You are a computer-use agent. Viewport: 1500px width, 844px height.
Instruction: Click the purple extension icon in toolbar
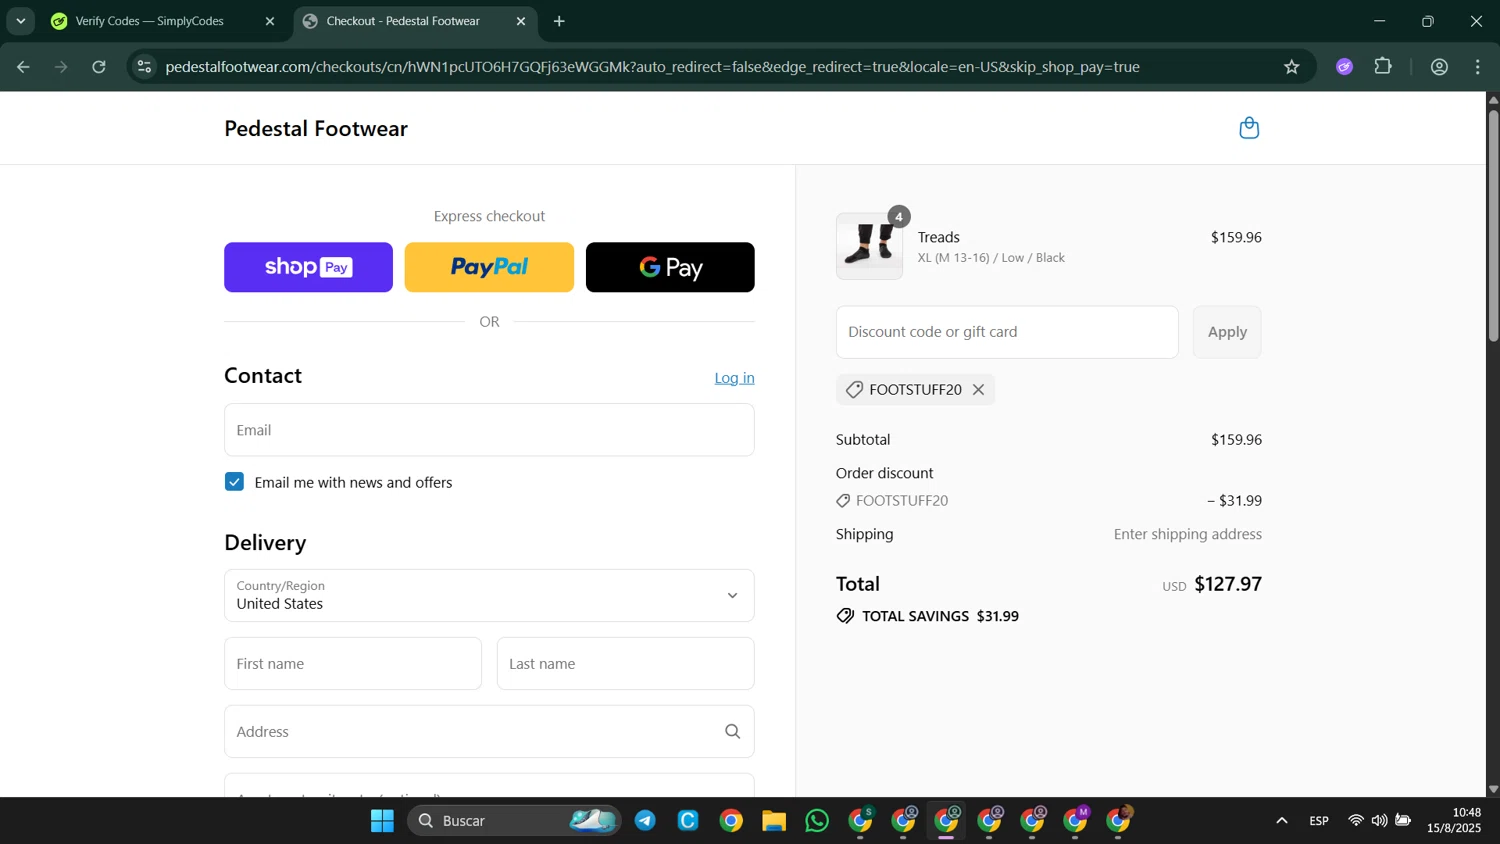[x=1345, y=67]
